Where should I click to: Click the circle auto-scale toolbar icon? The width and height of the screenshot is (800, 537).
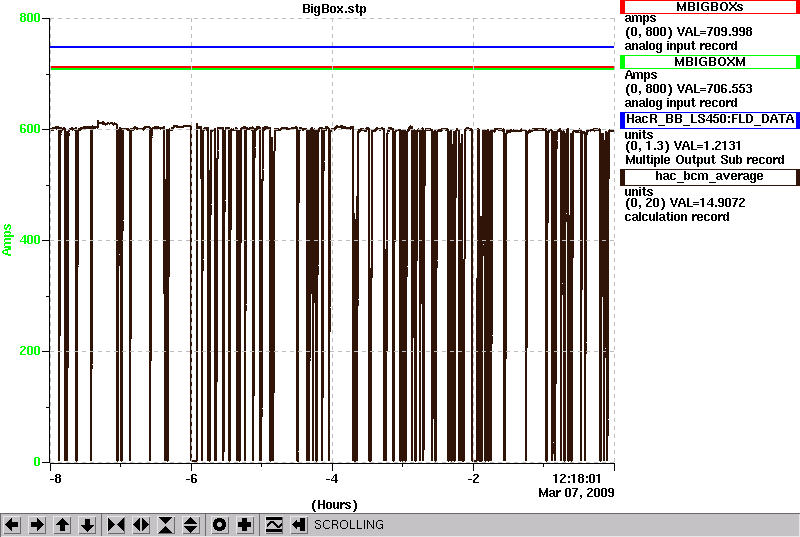[x=220, y=525]
